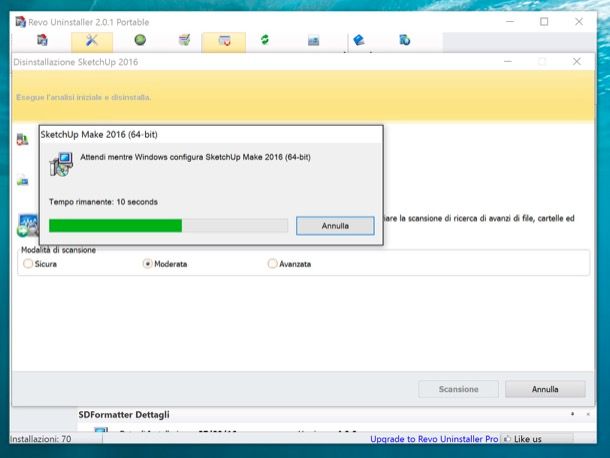Click the SketchUp installer icon in the dialog
Screen dimensions: 610x458
click(x=60, y=164)
